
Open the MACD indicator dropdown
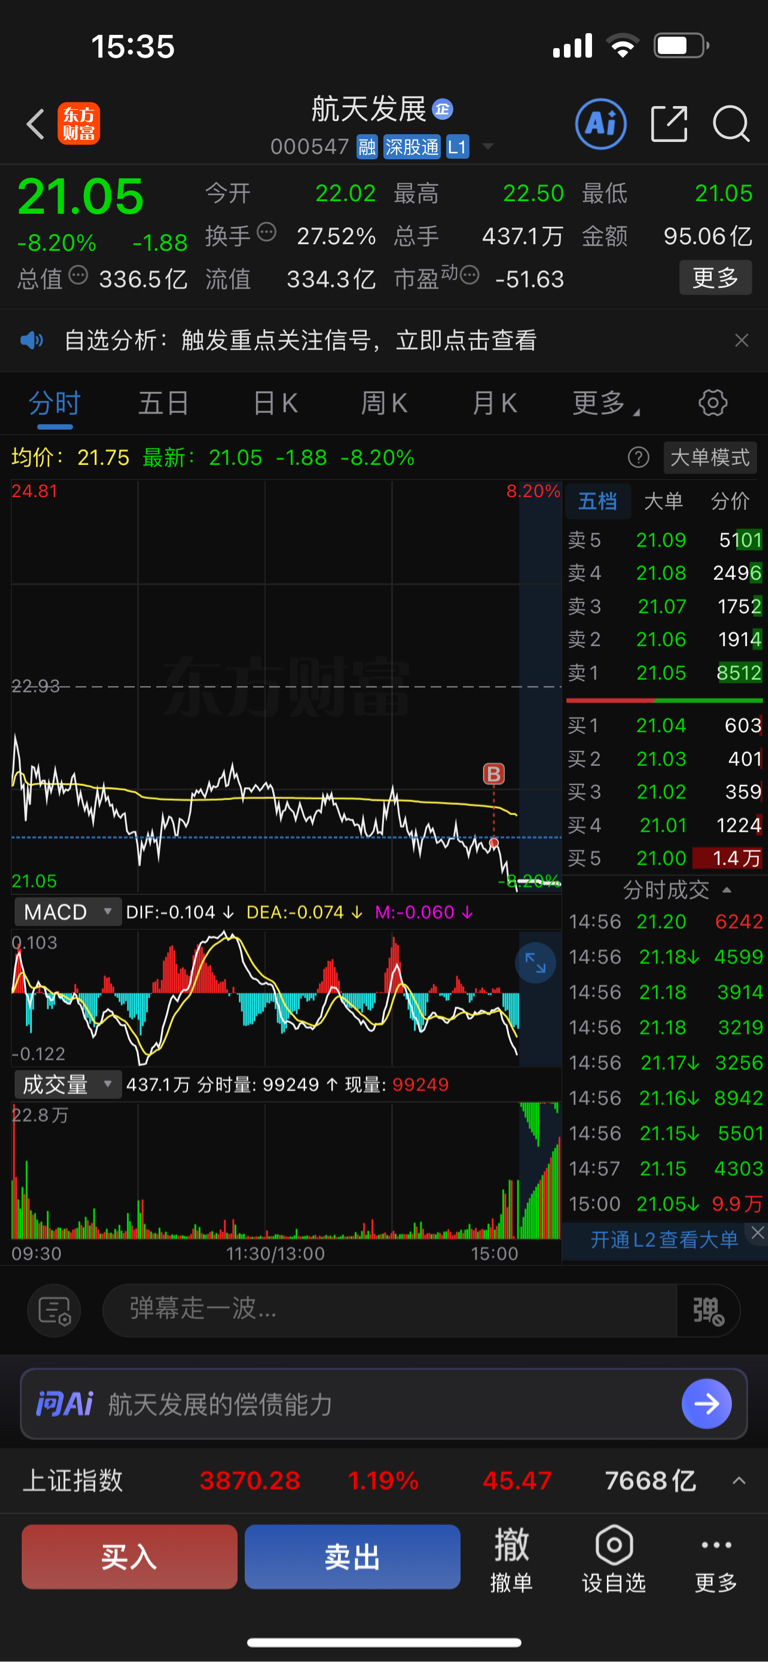pyautogui.click(x=67, y=912)
